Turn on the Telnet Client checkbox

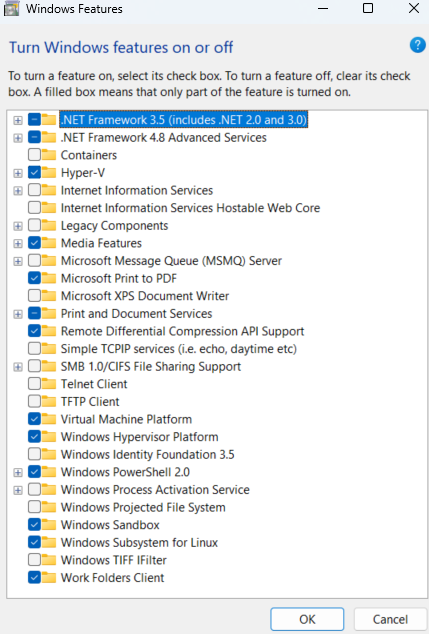[34, 384]
